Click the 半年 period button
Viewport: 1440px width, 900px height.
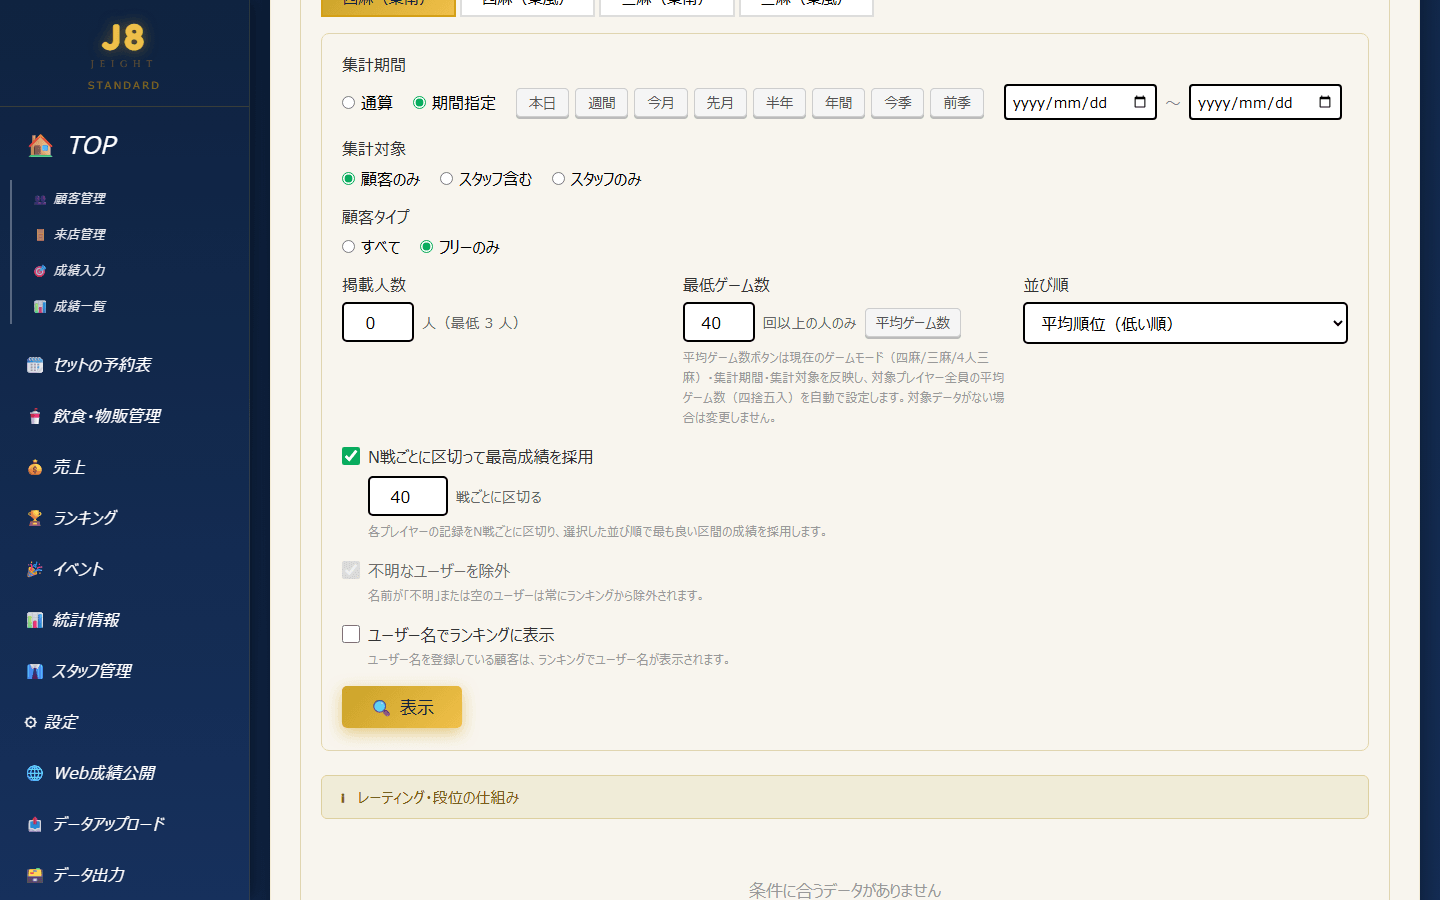coord(779,103)
